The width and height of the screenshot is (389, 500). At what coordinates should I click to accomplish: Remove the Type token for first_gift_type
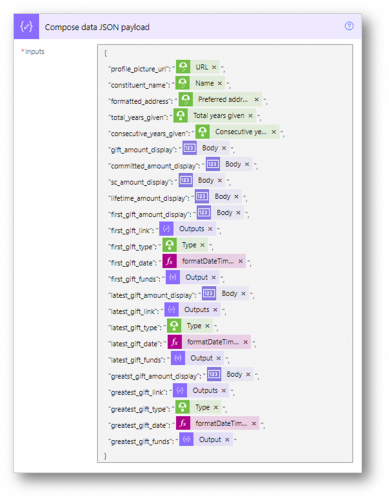click(202, 245)
